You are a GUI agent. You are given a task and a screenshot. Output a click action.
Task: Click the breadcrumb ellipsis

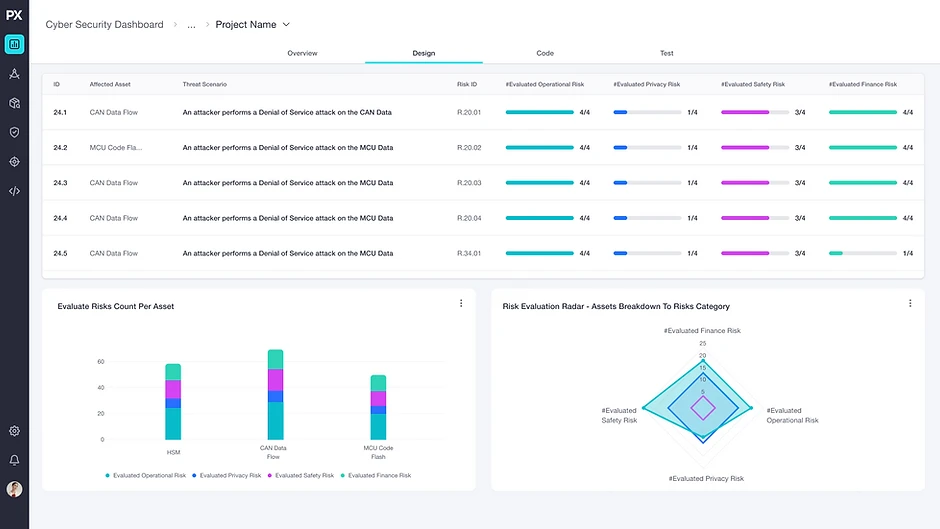(x=191, y=25)
